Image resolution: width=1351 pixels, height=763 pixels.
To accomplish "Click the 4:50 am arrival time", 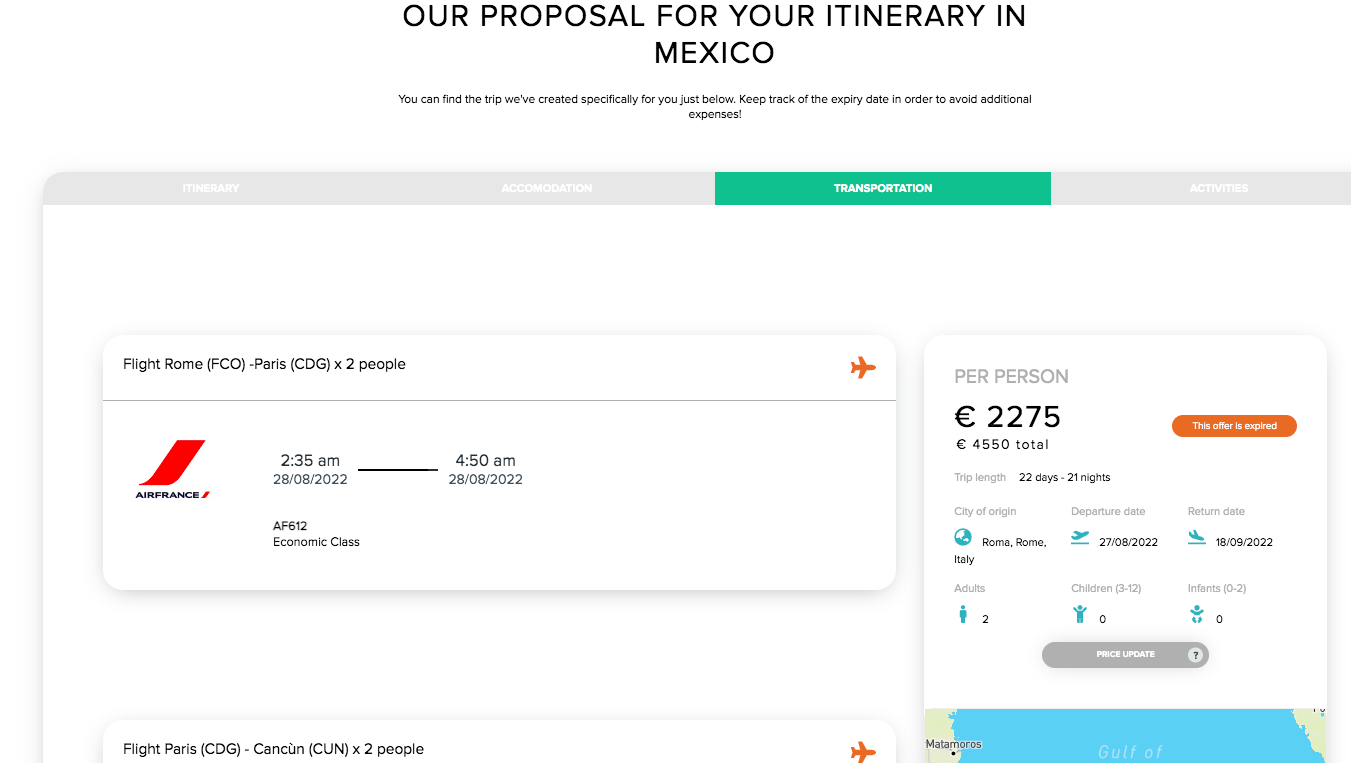I will pos(485,461).
